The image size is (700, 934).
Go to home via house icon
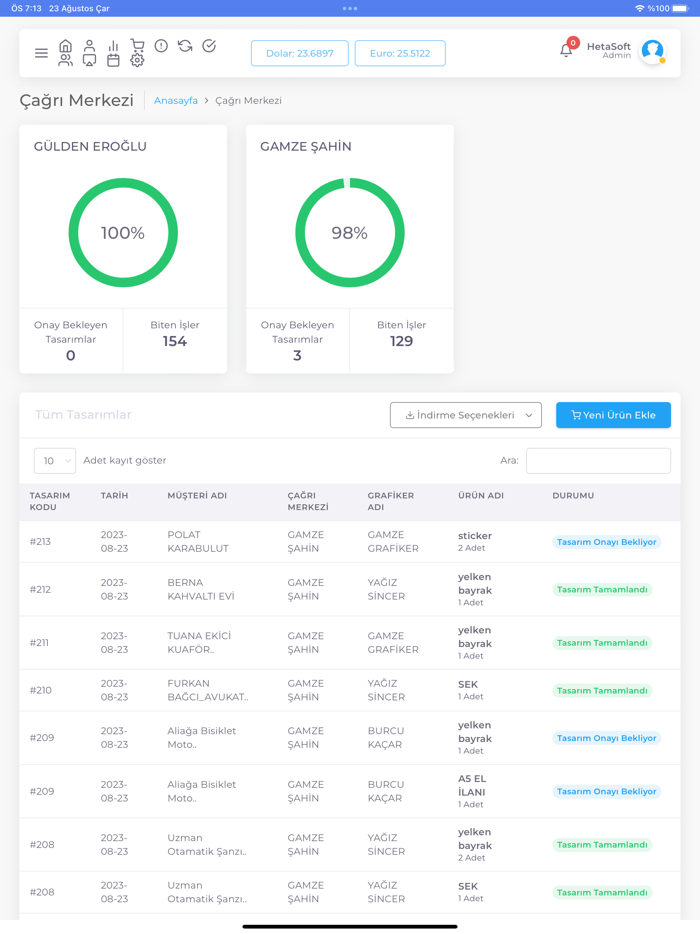66,46
